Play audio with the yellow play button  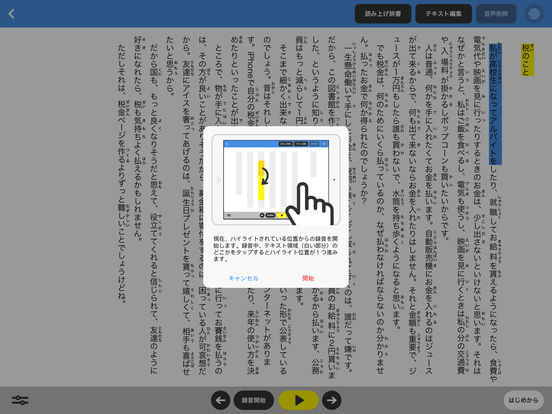(299, 400)
